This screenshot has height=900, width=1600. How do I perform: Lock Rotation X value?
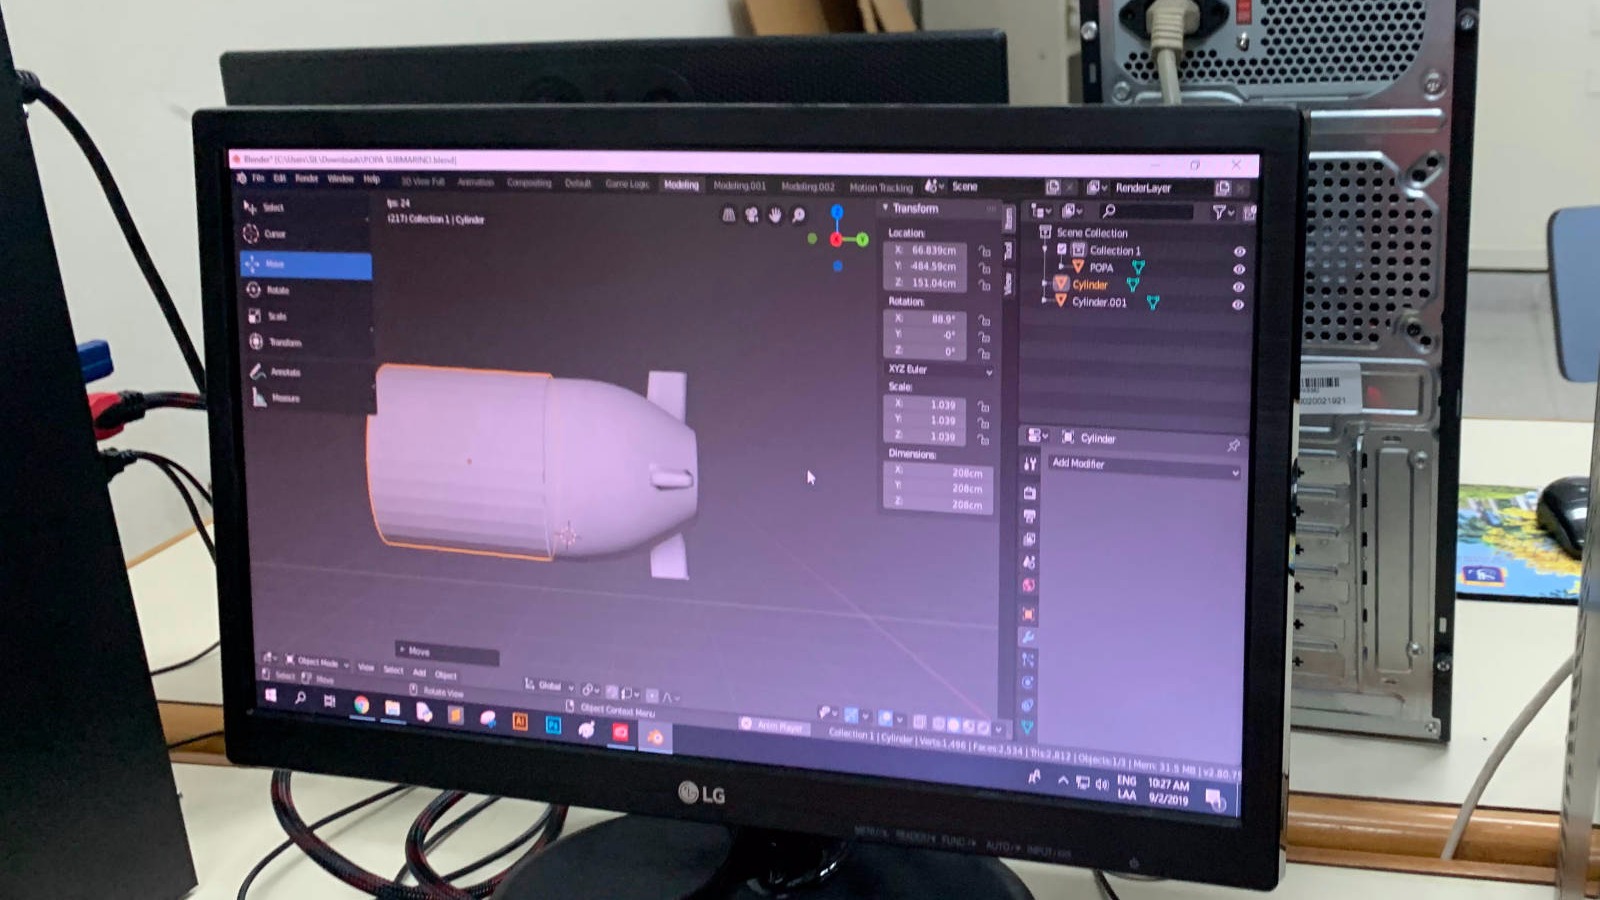click(x=985, y=321)
